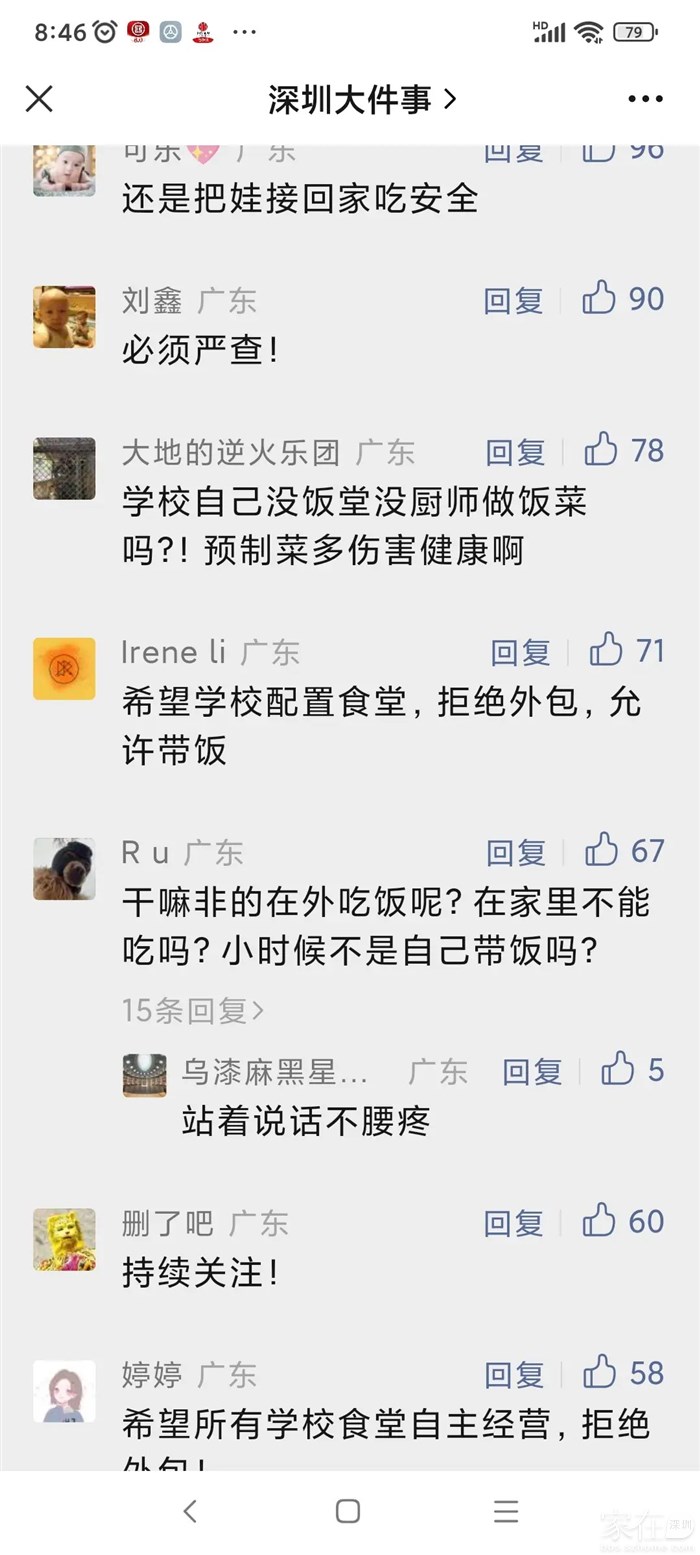Open the three-dot more options menu
Screen dimensions: 700x1555
pos(645,98)
